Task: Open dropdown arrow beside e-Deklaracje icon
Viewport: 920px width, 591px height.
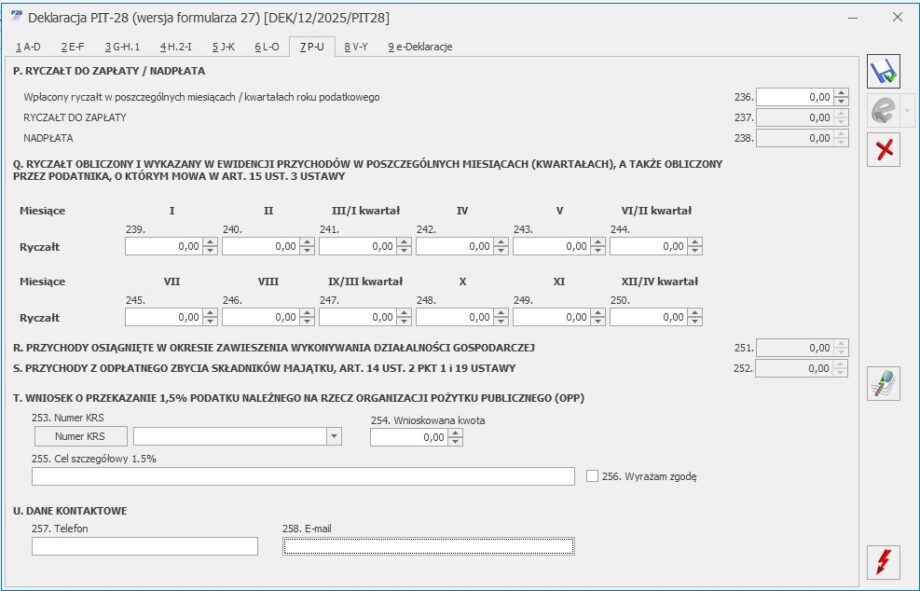Action: pos(908,111)
